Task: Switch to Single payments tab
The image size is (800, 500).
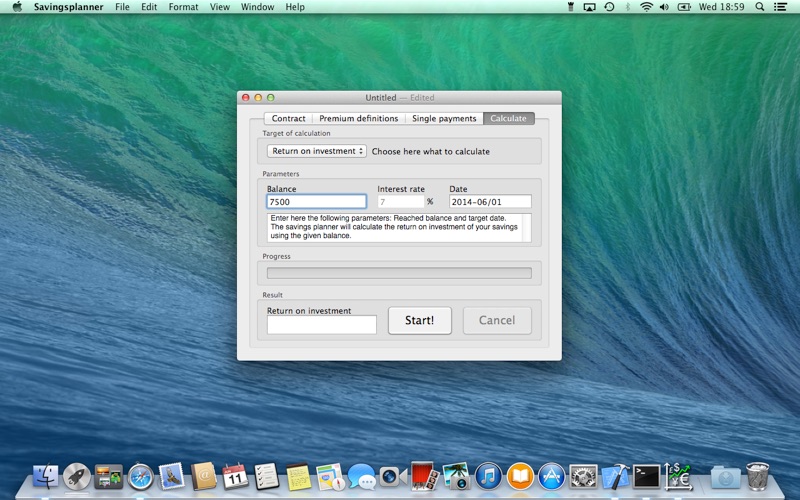Action: pyautogui.click(x=444, y=118)
